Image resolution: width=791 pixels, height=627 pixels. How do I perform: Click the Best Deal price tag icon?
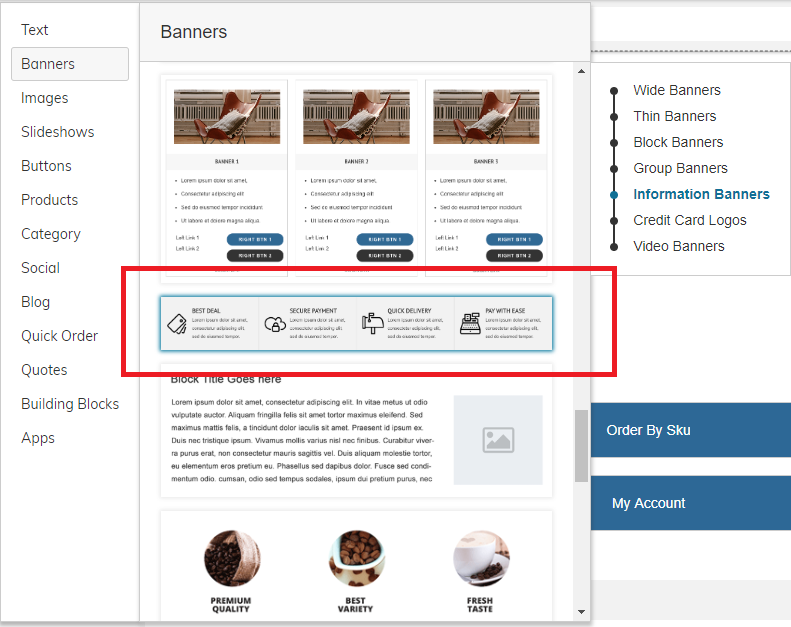(177, 324)
